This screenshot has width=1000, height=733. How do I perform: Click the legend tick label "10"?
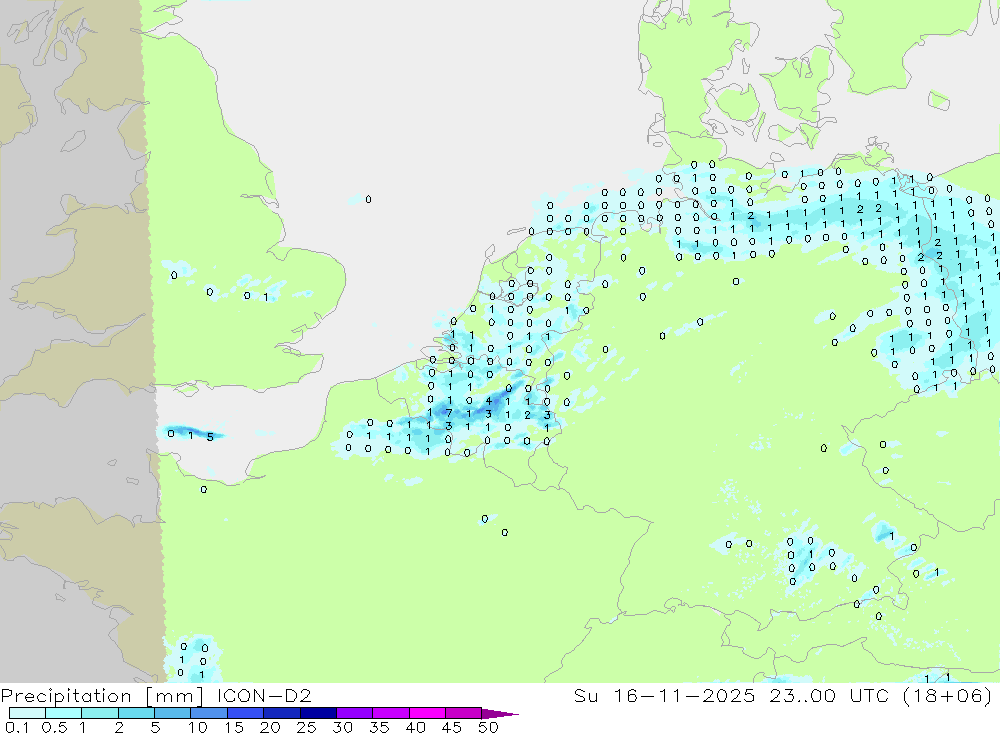(x=198, y=727)
